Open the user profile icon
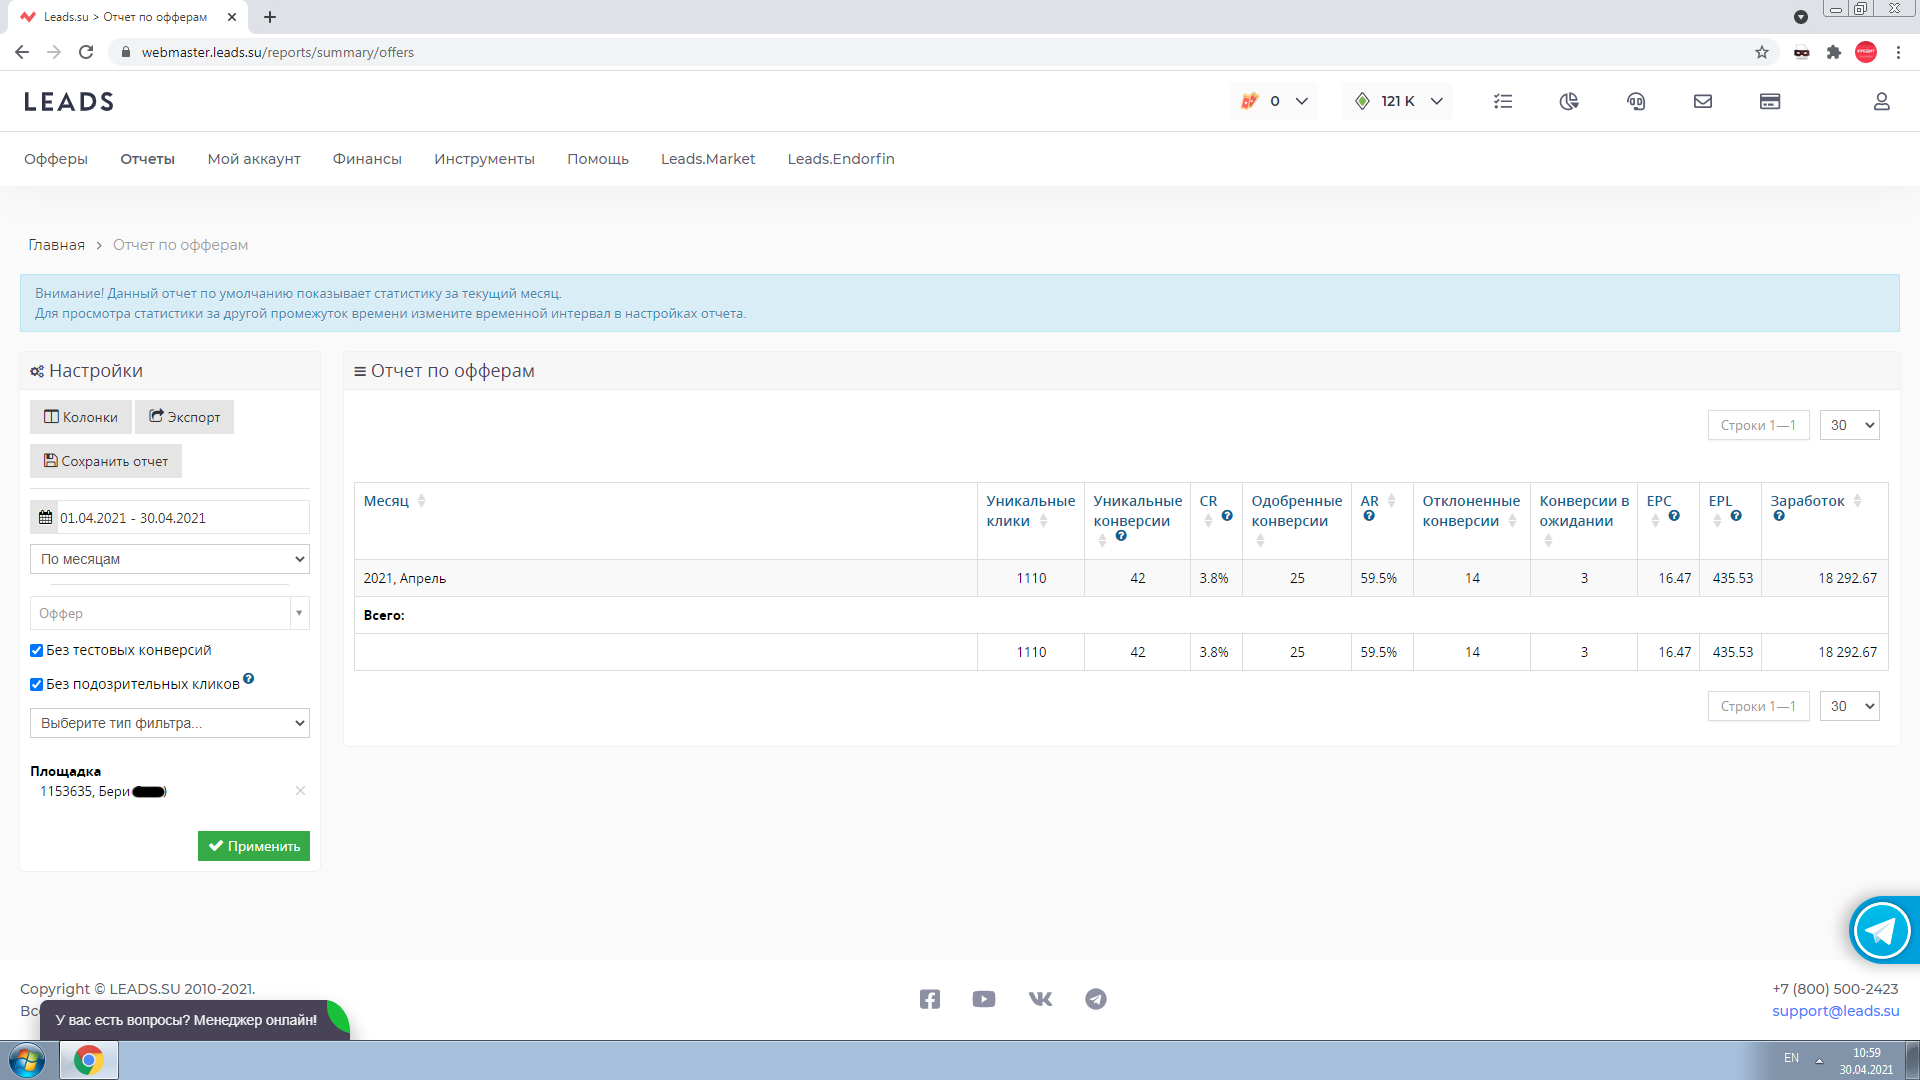1920x1080 pixels. pyautogui.click(x=1881, y=101)
